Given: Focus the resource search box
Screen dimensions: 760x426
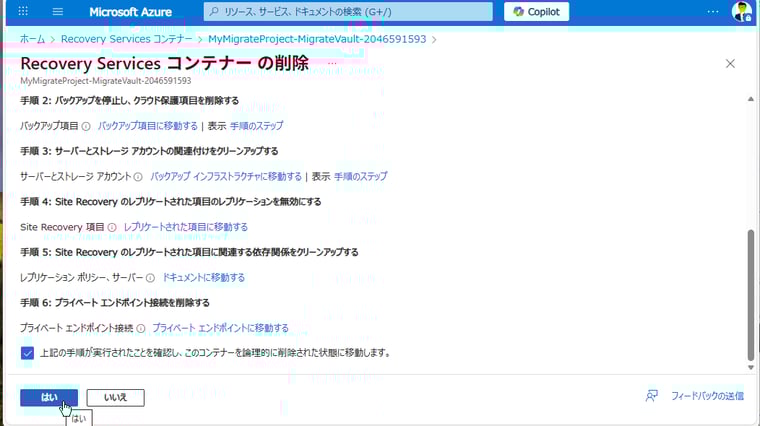Looking at the screenshot, I should click(348, 12).
